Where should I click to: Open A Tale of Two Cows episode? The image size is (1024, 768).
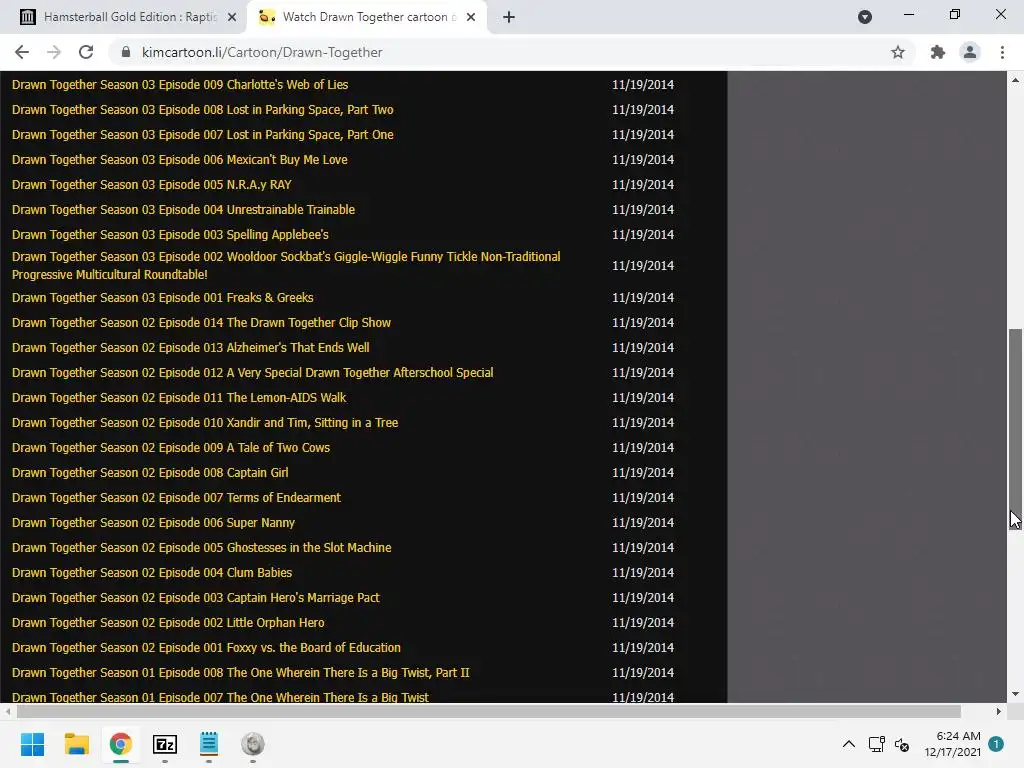tap(171, 447)
